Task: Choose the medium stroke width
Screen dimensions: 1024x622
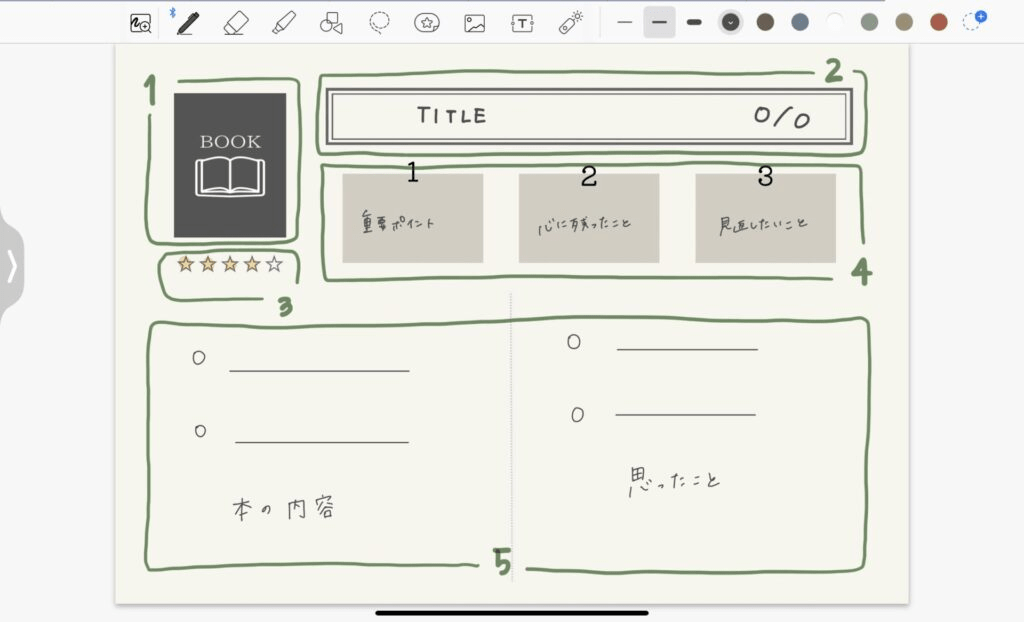Action: (660, 22)
